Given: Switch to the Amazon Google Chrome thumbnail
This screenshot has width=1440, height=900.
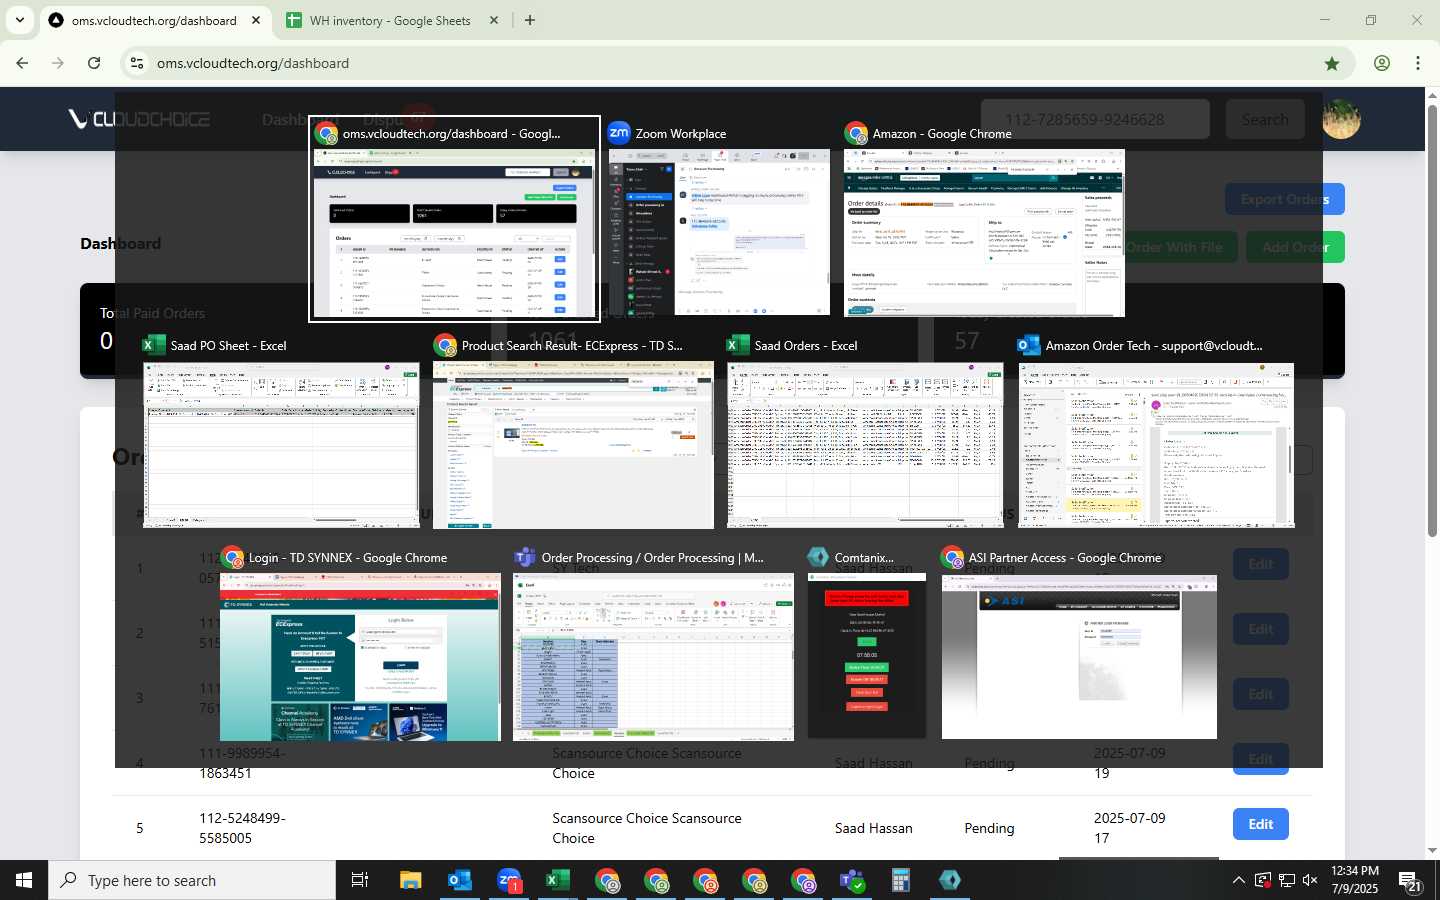Looking at the screenshot, I should [x=984, y=233].
